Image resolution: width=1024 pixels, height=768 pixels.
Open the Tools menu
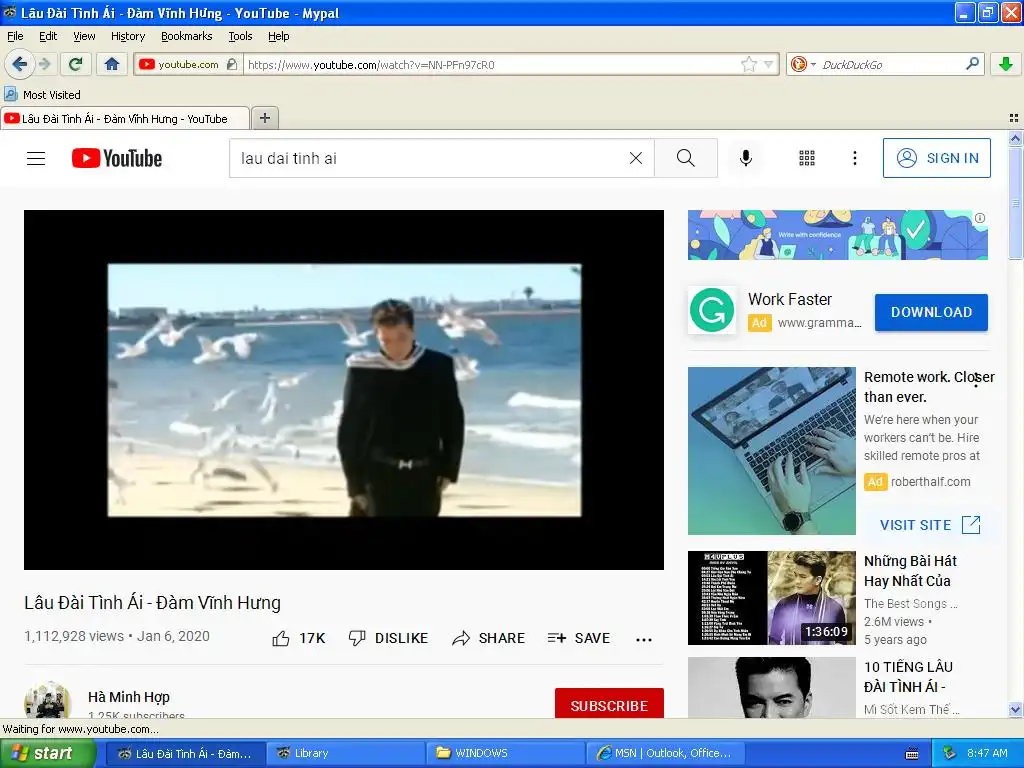click(x=240, y=36)
